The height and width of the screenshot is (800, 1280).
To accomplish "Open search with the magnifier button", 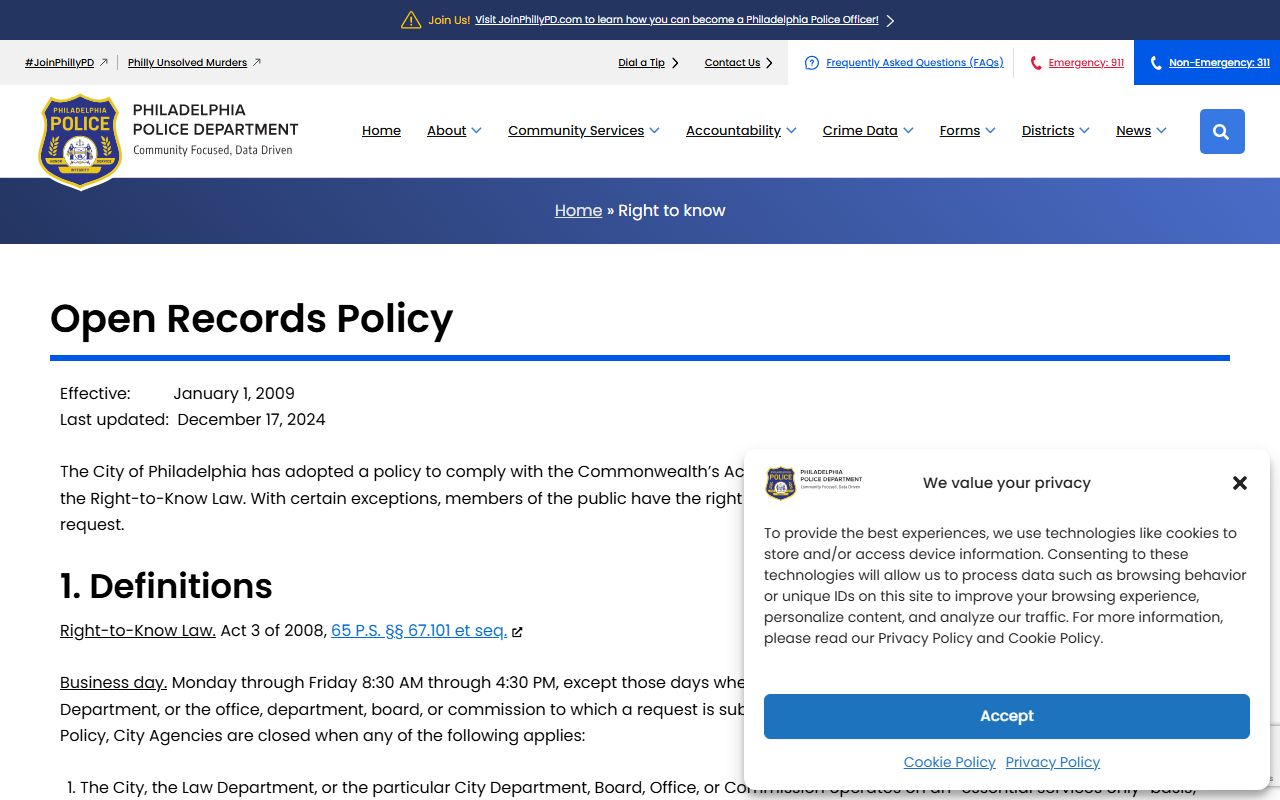I will coord(1222,131).
